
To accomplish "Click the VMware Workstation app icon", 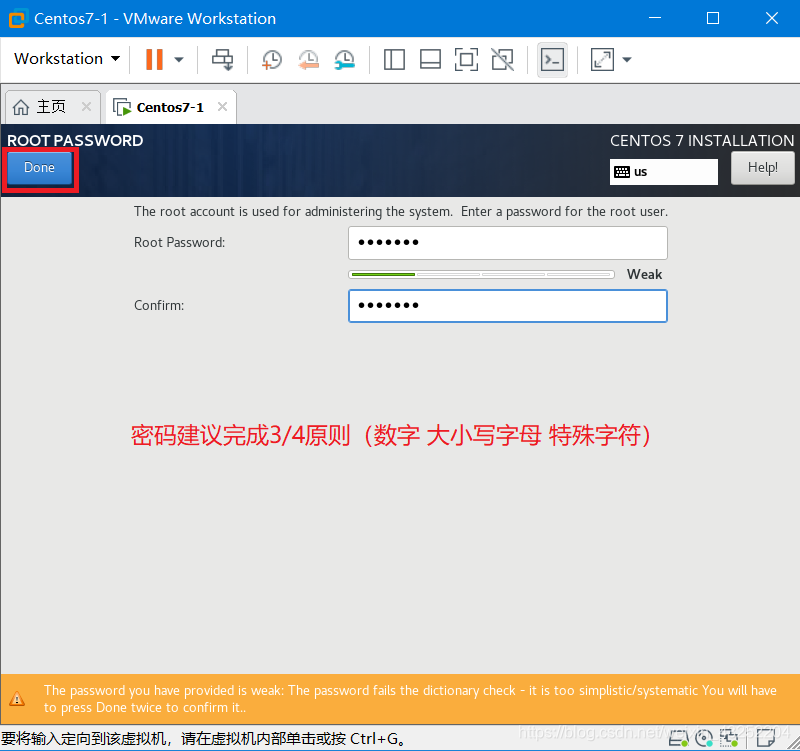I will (x=16, y=19).
